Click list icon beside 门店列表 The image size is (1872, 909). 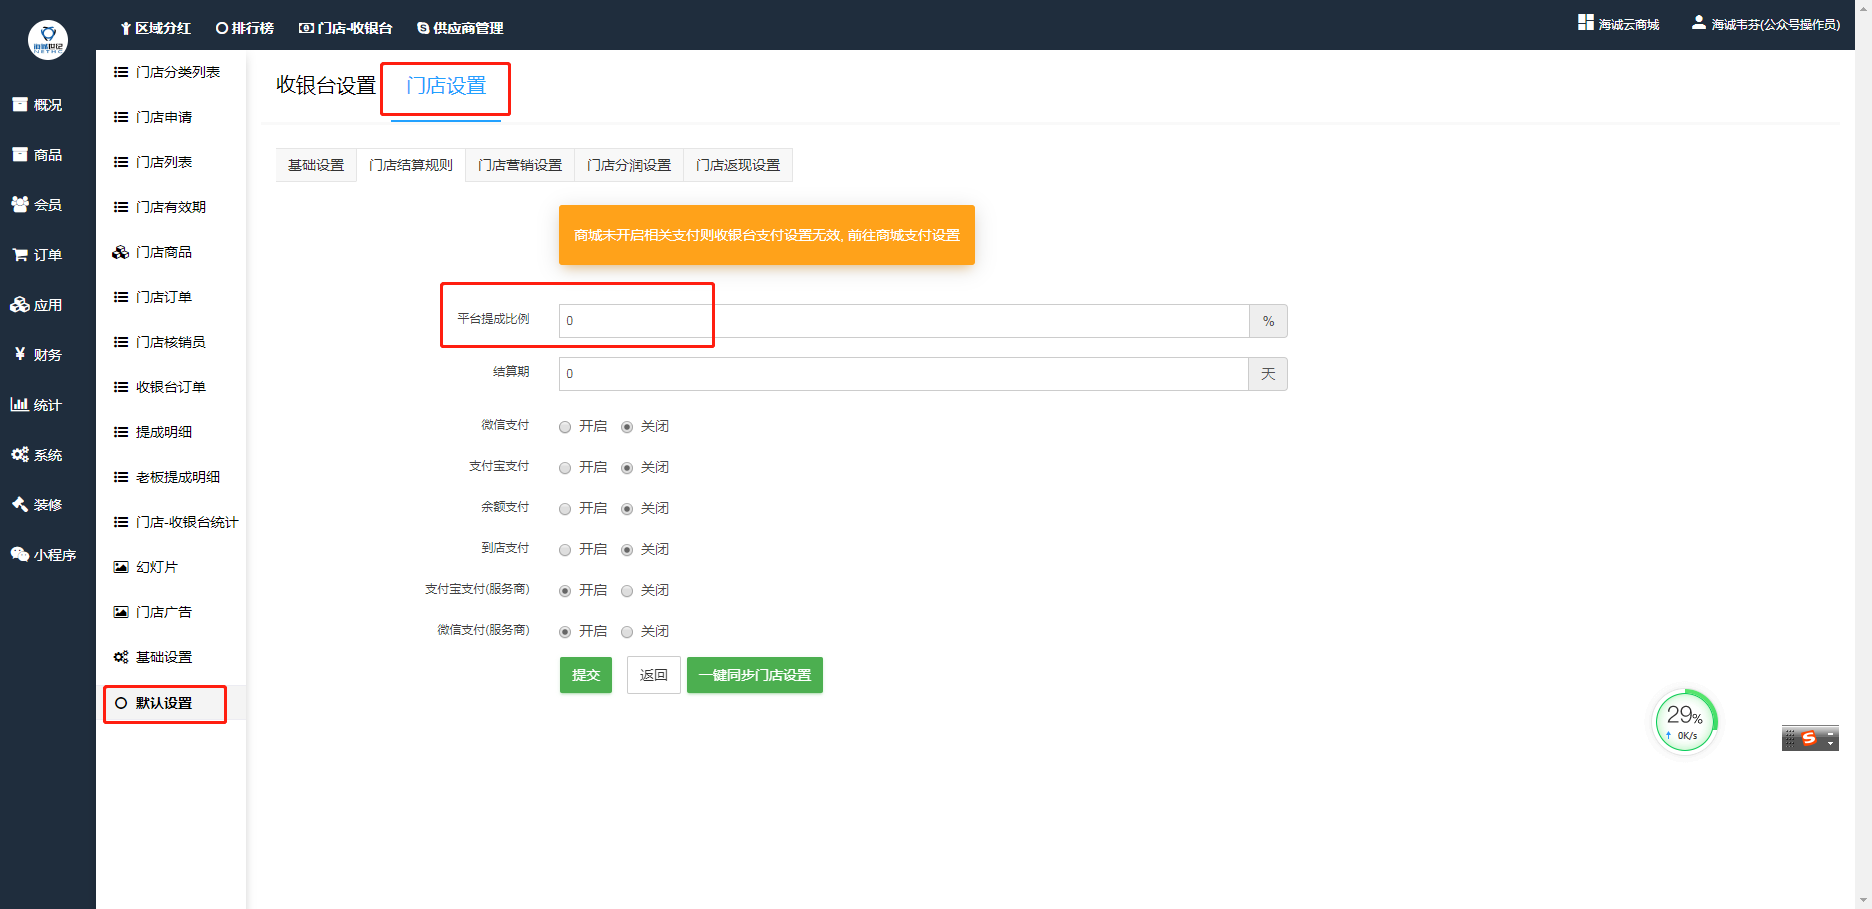121,162
